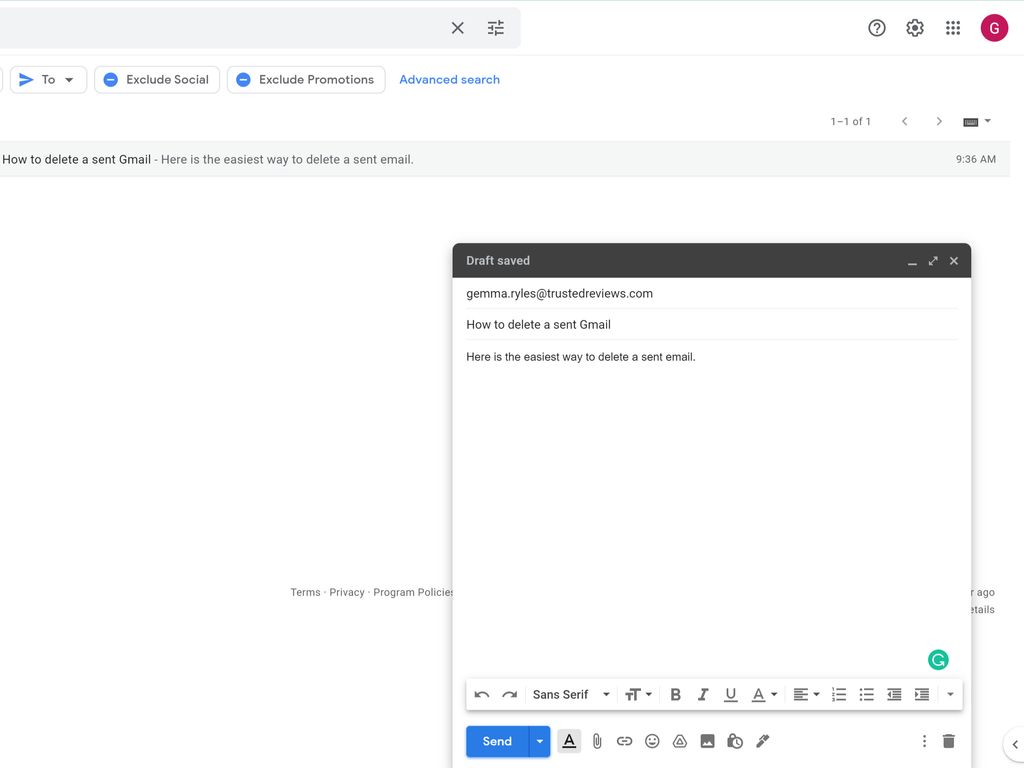Insert a link into the email

pyautogui.click(x=624, y=741)
